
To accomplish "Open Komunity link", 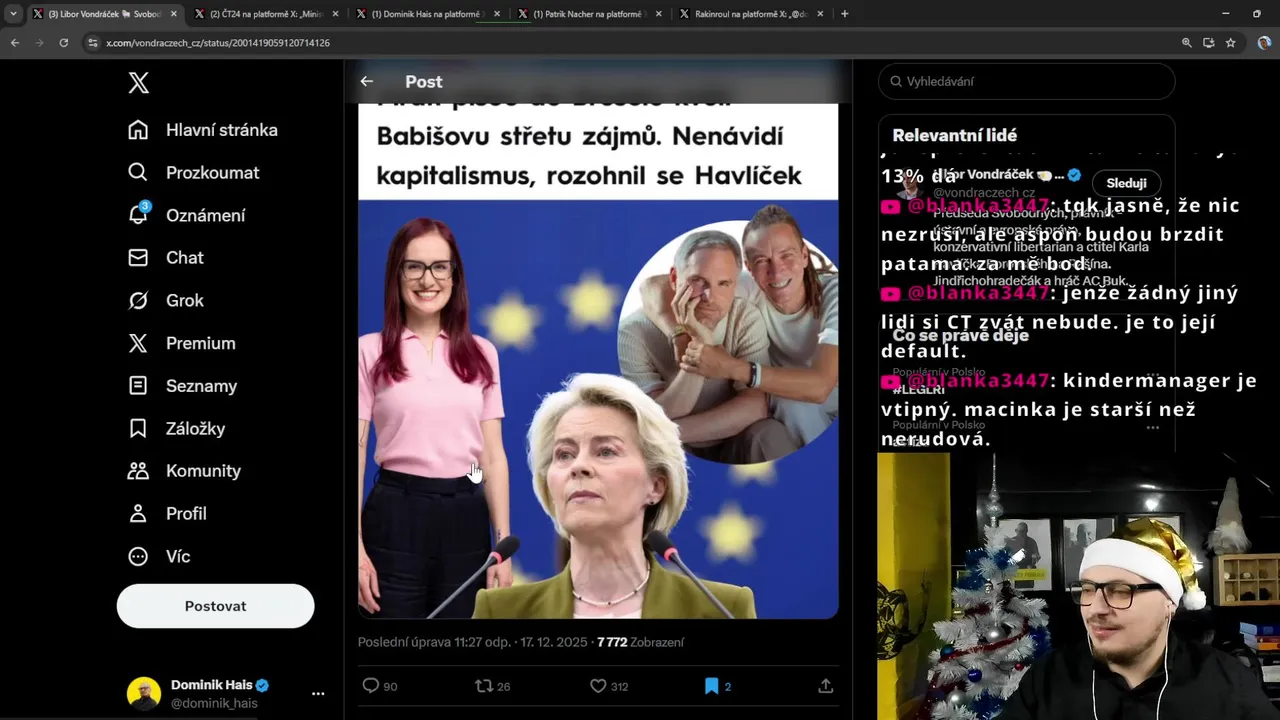I will [203, 471].
